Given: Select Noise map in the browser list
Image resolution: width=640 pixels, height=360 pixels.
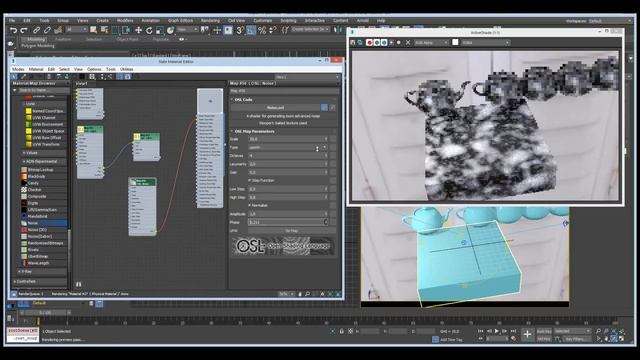Looking at the screenshot, I should click(x=44, y=223).
